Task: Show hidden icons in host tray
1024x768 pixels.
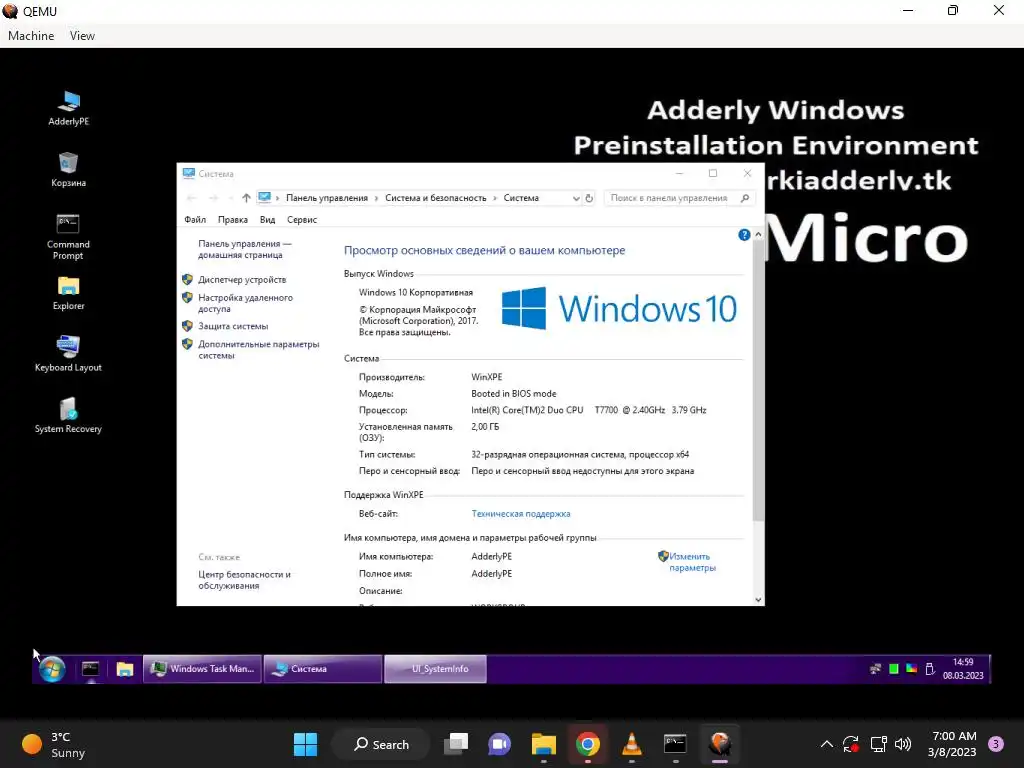Action: tap(826, 744)
